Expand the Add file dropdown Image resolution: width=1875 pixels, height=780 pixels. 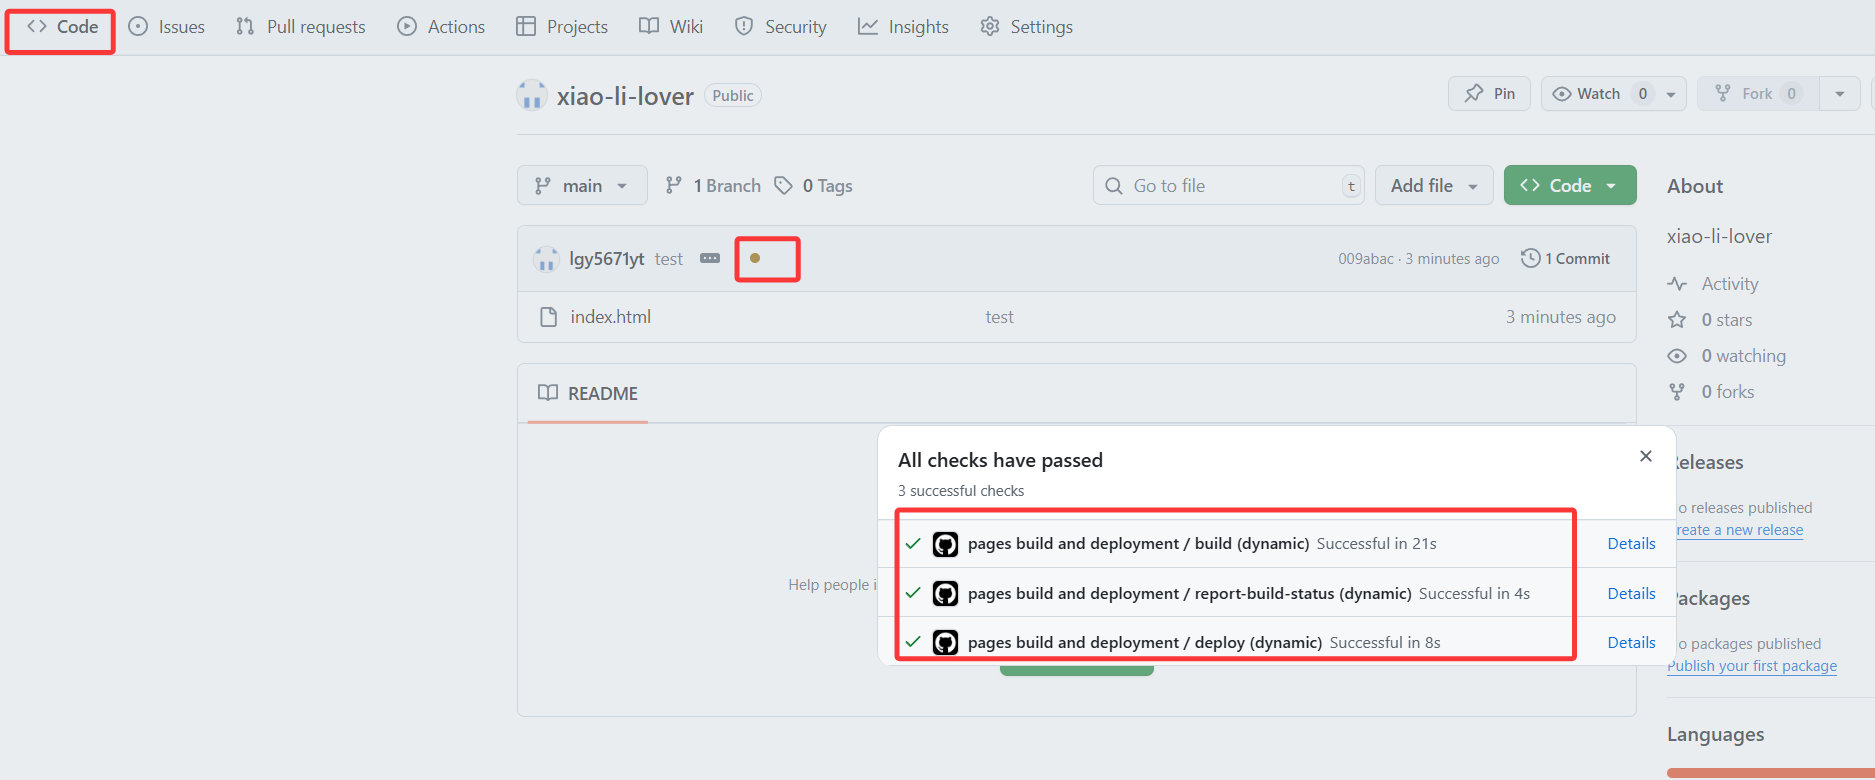[1434, 186]
